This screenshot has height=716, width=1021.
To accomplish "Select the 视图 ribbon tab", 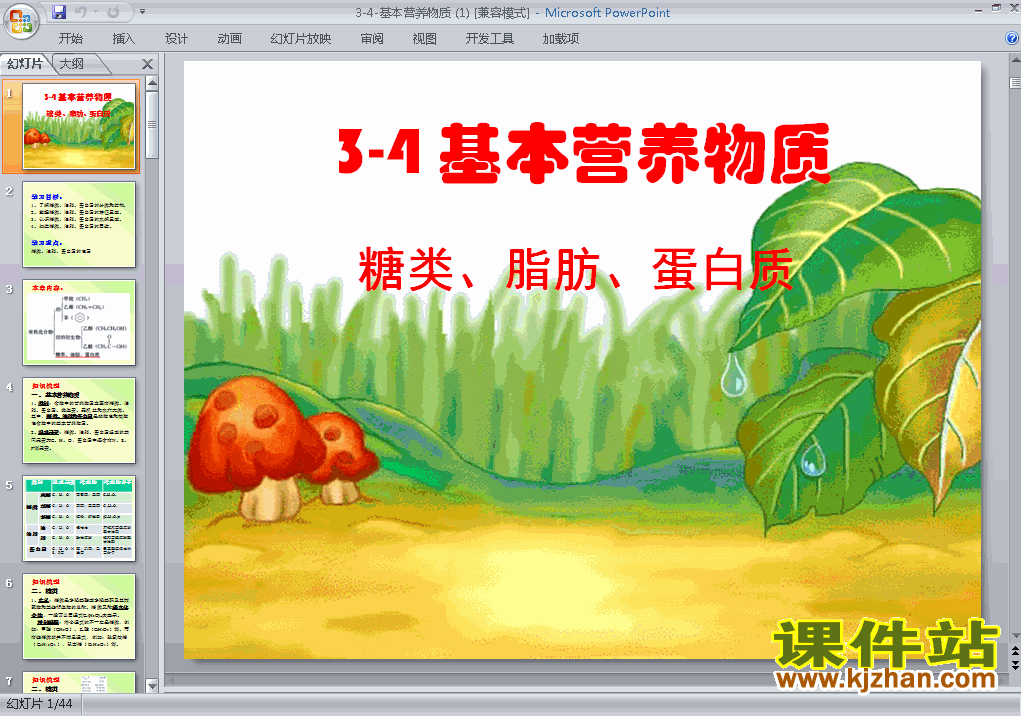I will click(425, 38).
